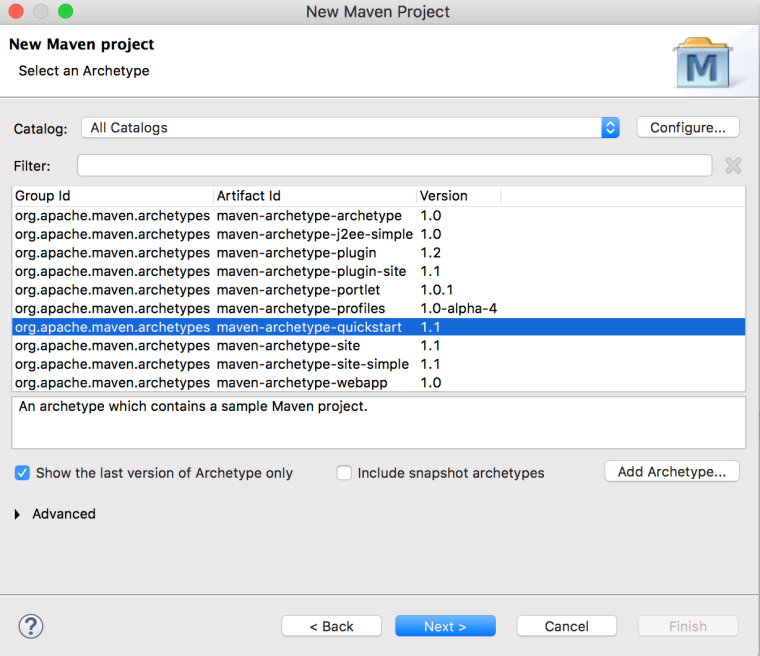Close the window with red button
Screen dimensions: 760x656
[16, 11]
